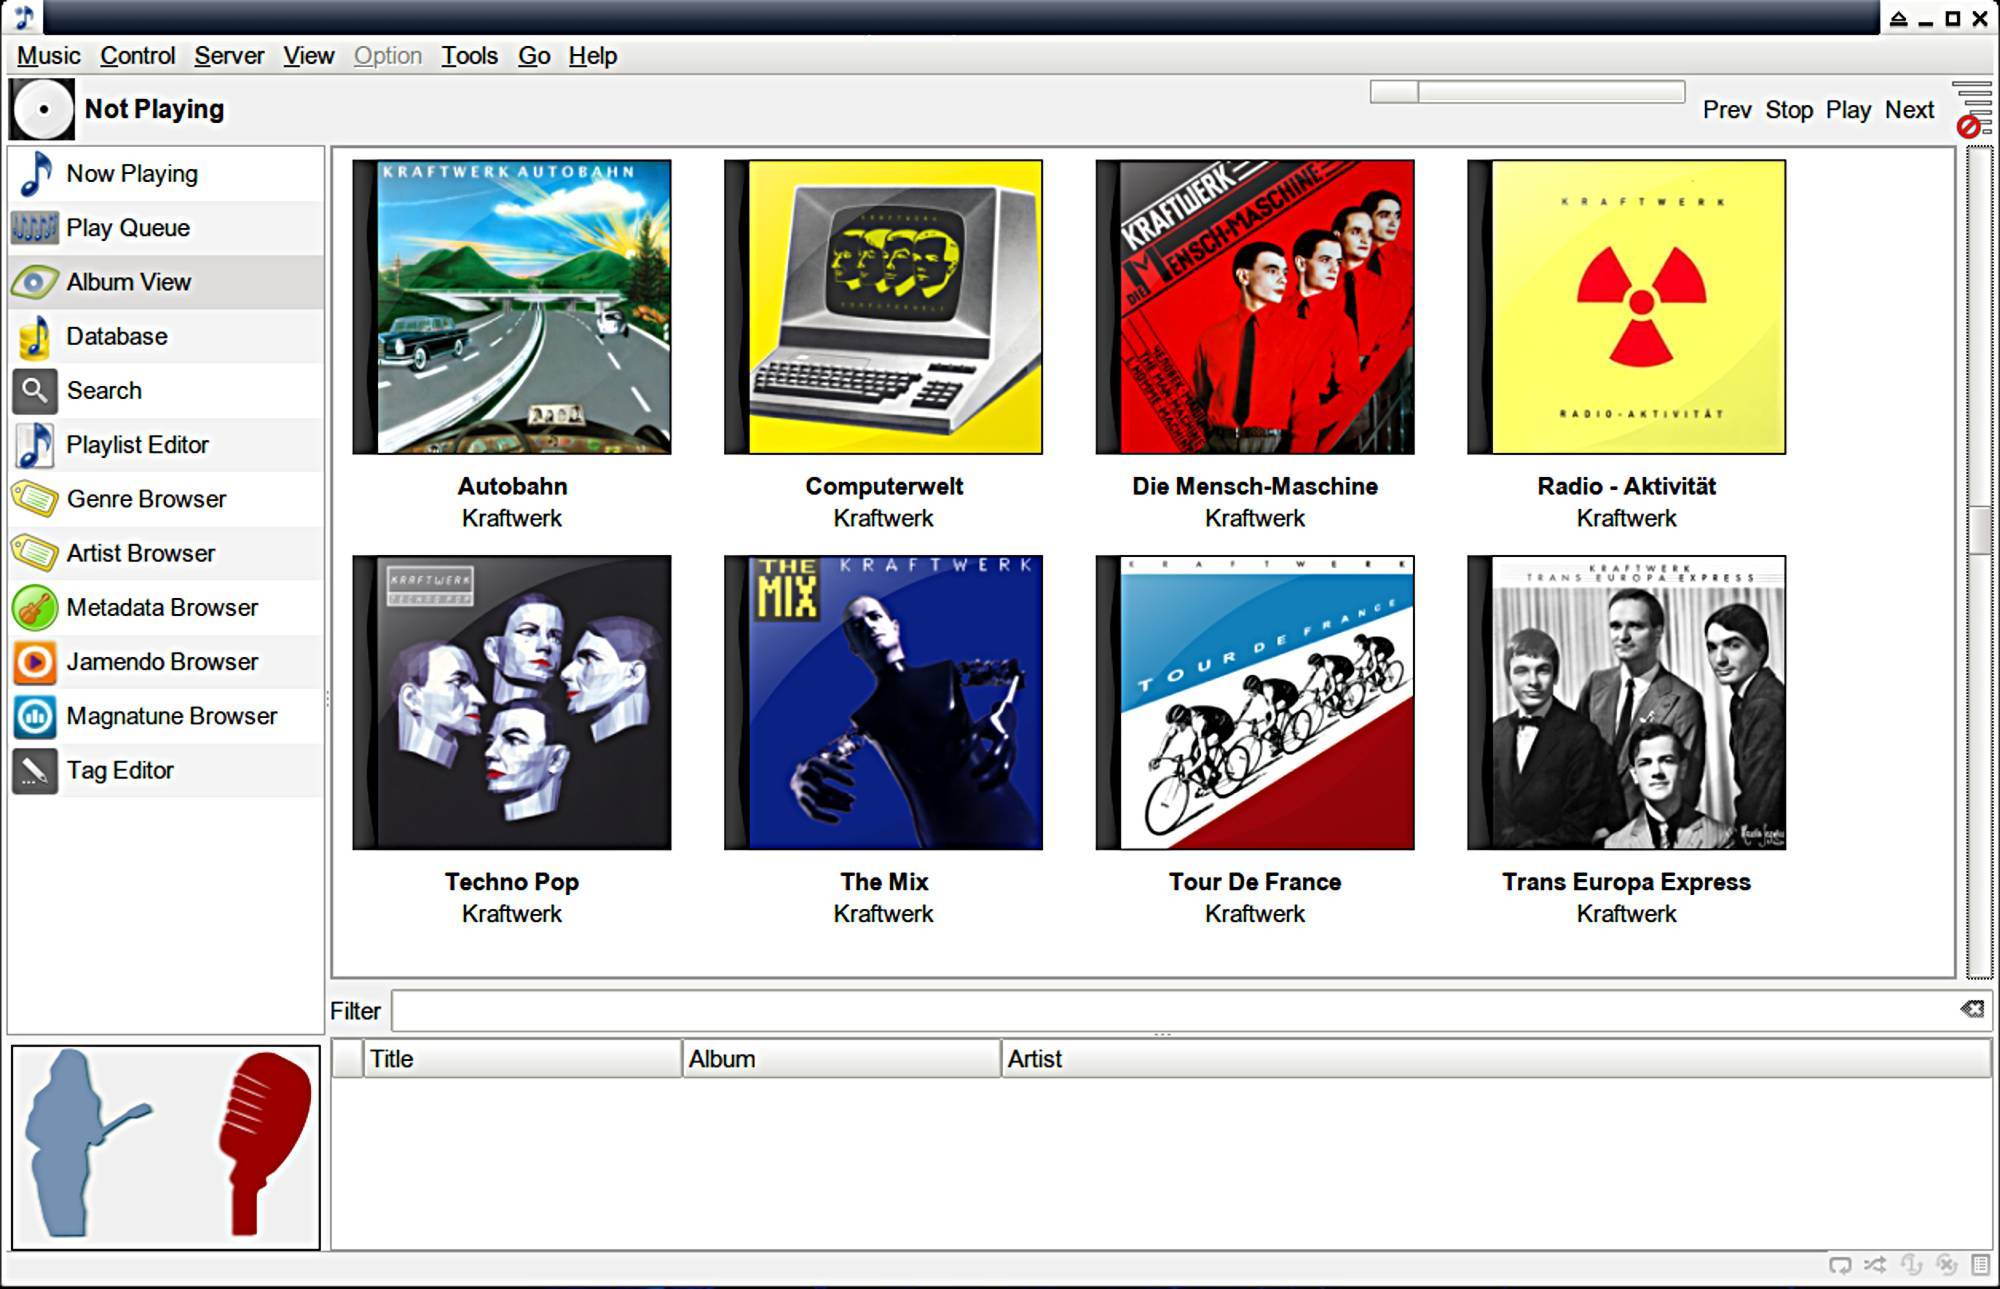Screen dimensions: 2000x1289
Task: Toggle consume mode in status bar
Action: [x=1946, y=1266]
